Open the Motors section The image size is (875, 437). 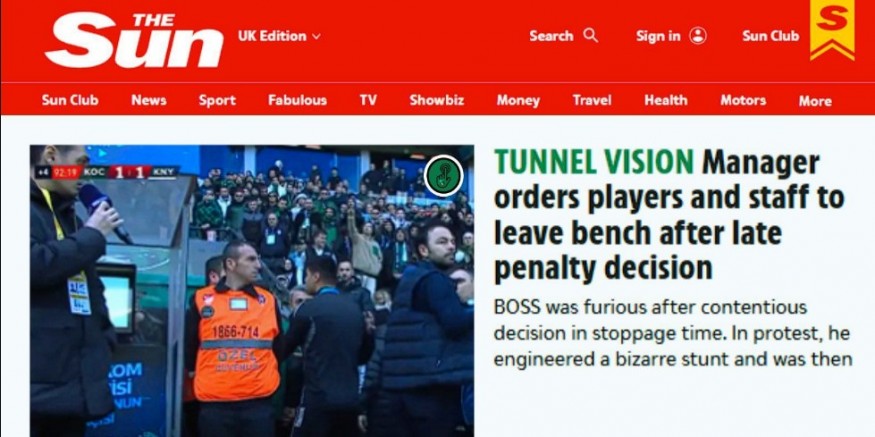coord(743,100)
